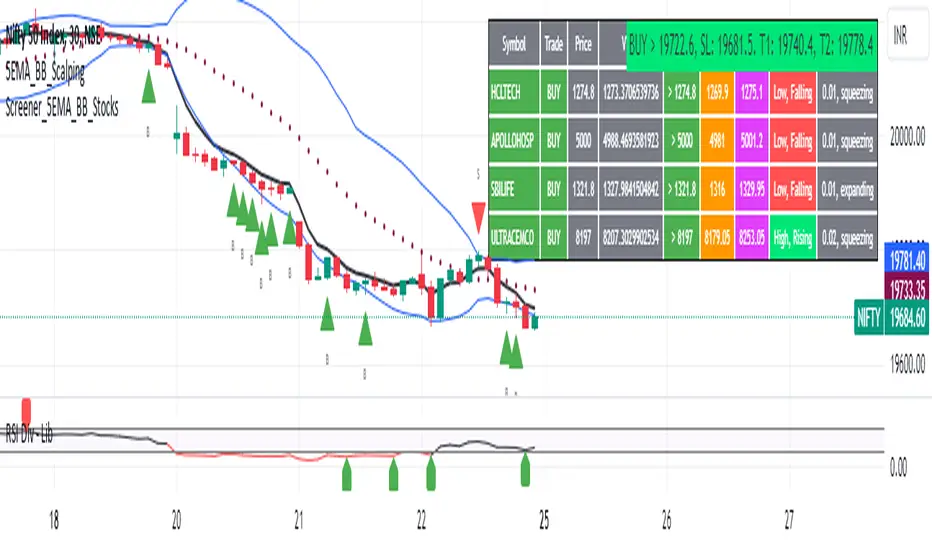Click the 0.00 RSI axis label

click(x=898, y=467)
